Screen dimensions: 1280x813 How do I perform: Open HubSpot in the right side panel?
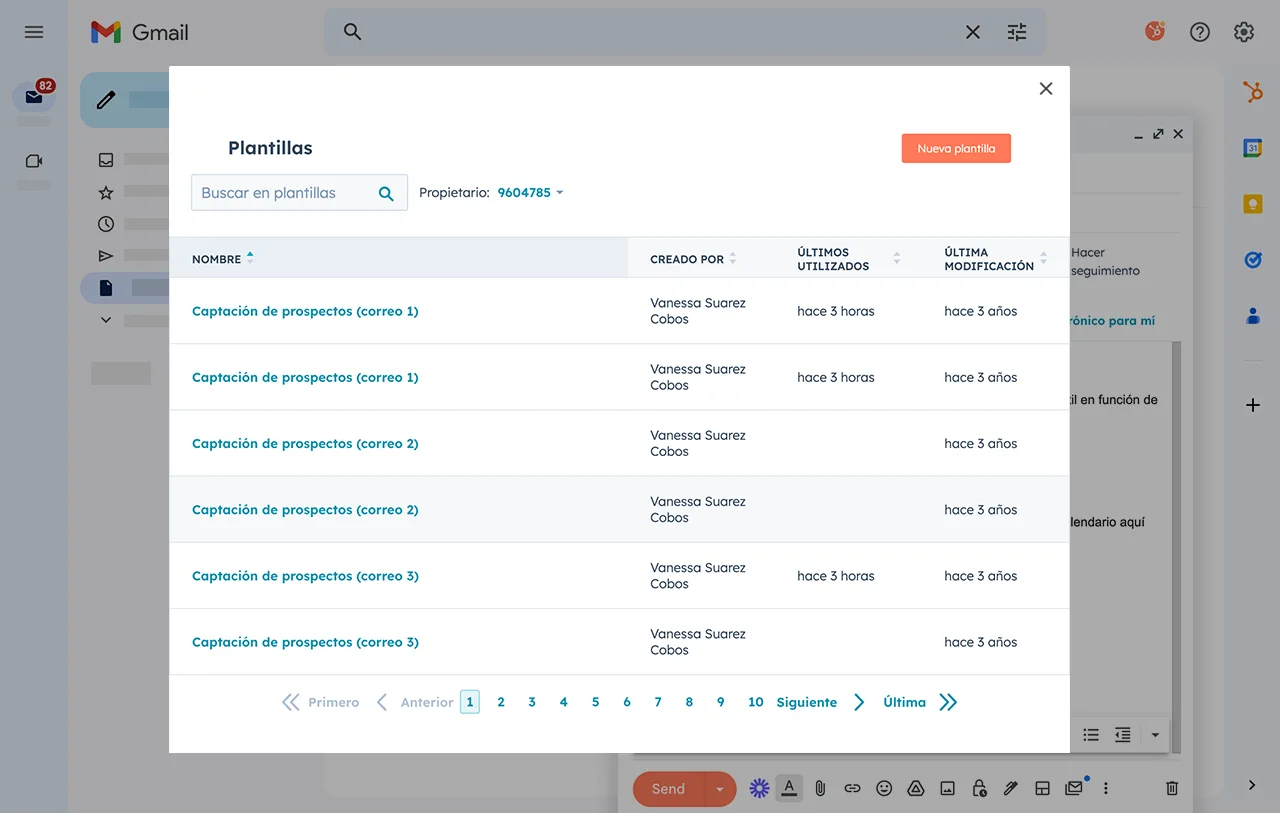click(1252, 93)
